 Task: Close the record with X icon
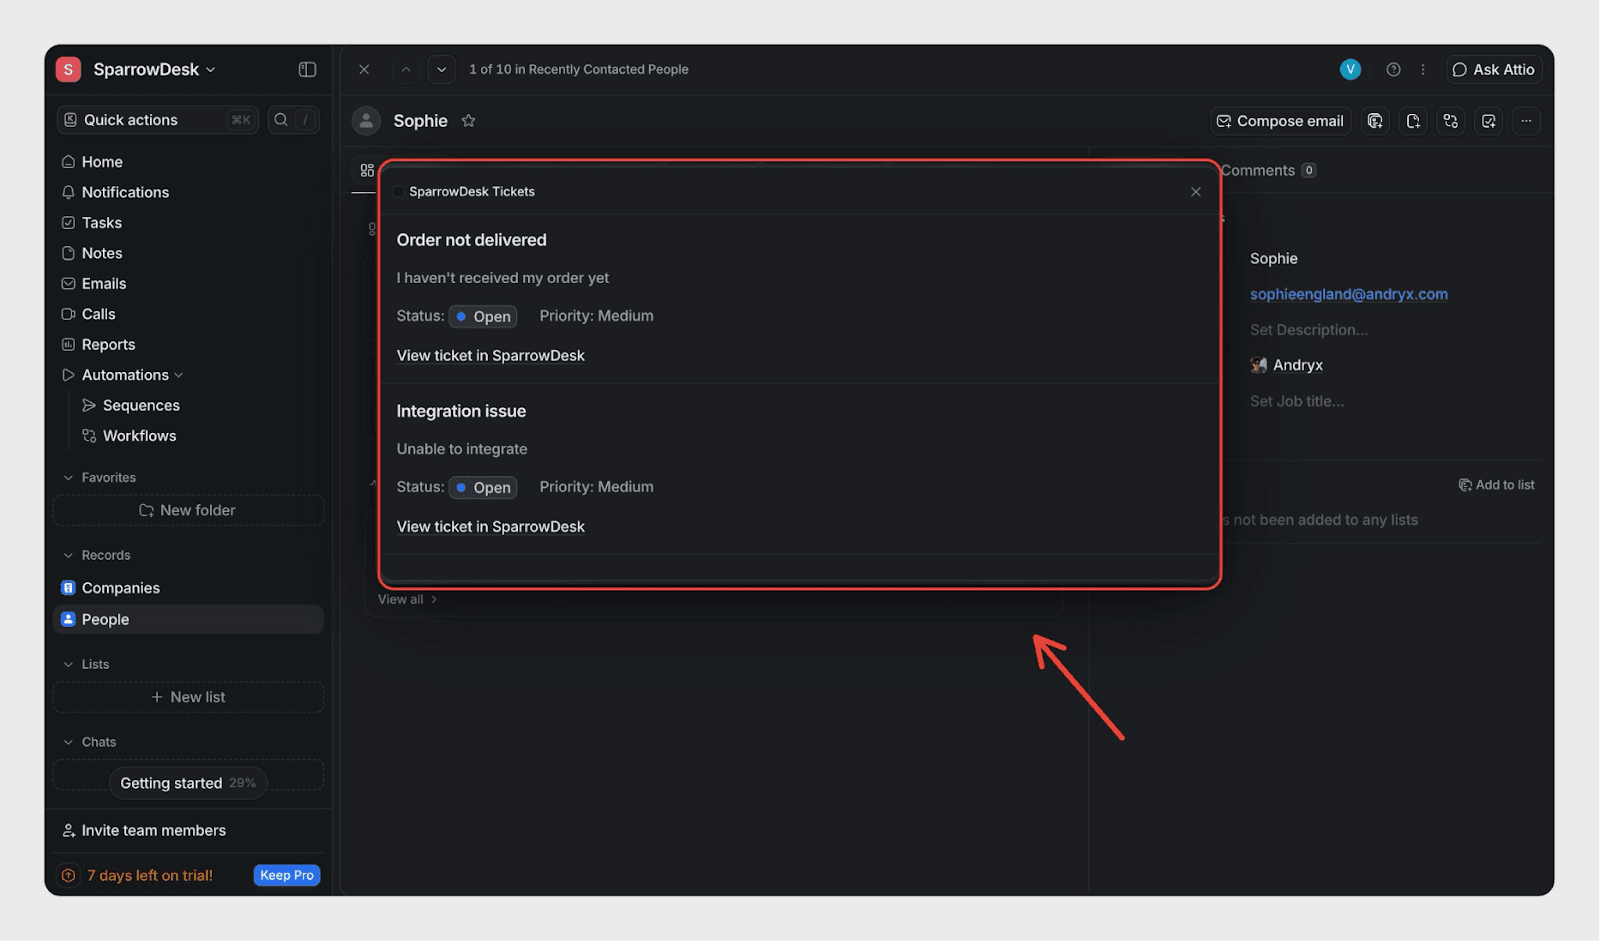coord(364,69)
